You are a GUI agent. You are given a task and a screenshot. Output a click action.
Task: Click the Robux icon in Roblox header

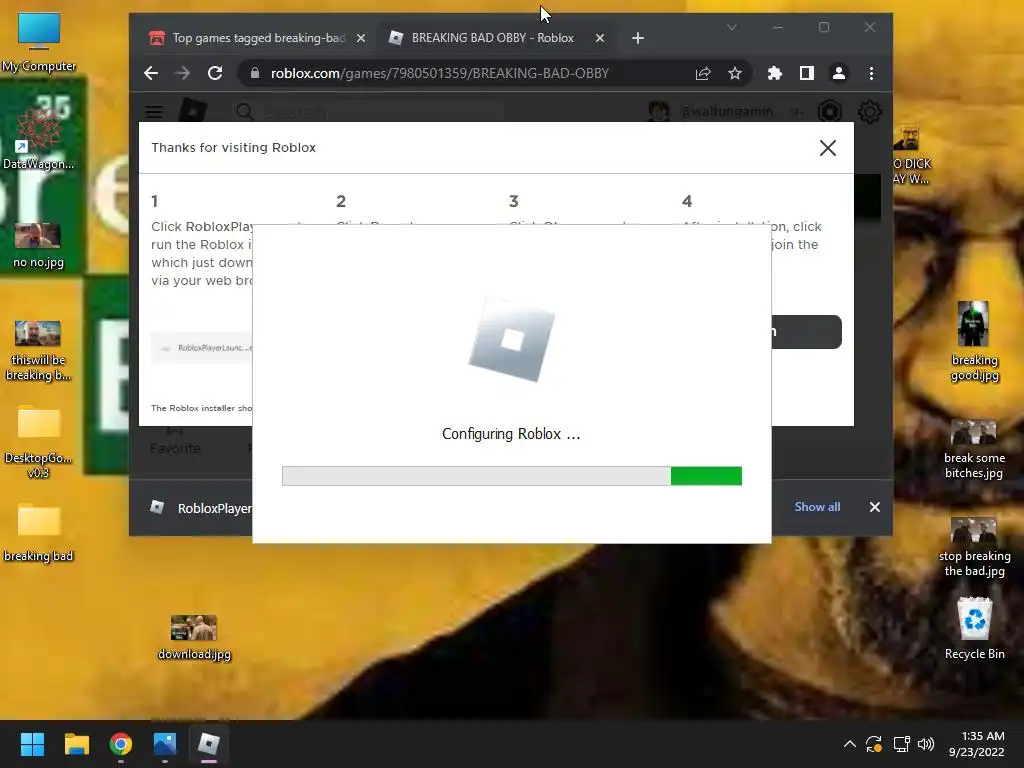[x=830, y=112]
